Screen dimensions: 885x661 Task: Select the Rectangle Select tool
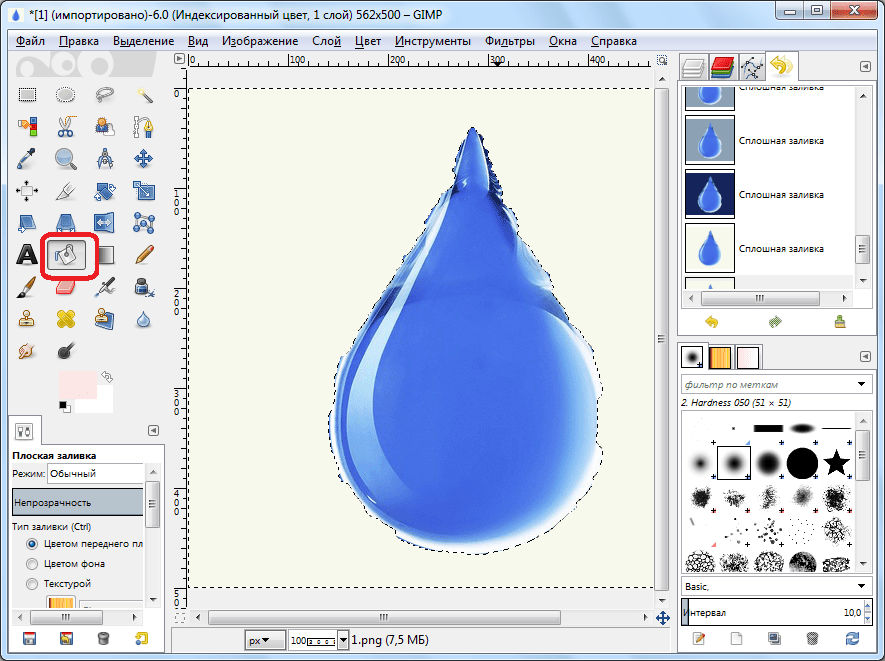[x=27, y=95]
